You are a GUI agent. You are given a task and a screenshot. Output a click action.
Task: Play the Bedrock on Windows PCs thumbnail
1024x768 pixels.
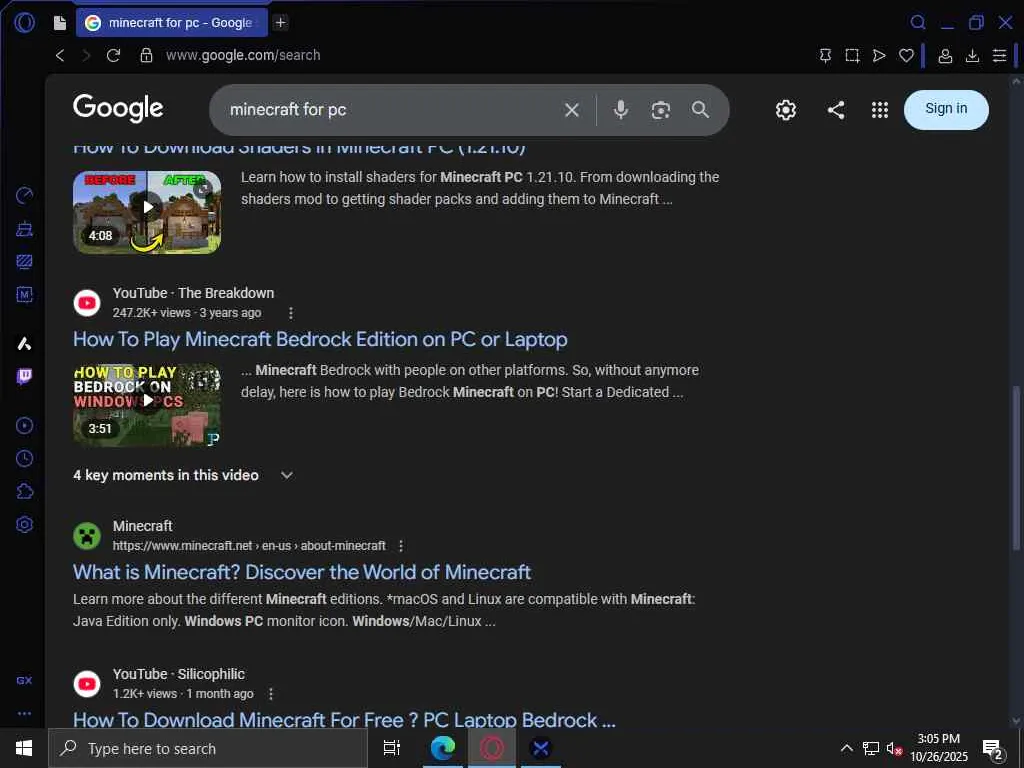click(147, 406)
